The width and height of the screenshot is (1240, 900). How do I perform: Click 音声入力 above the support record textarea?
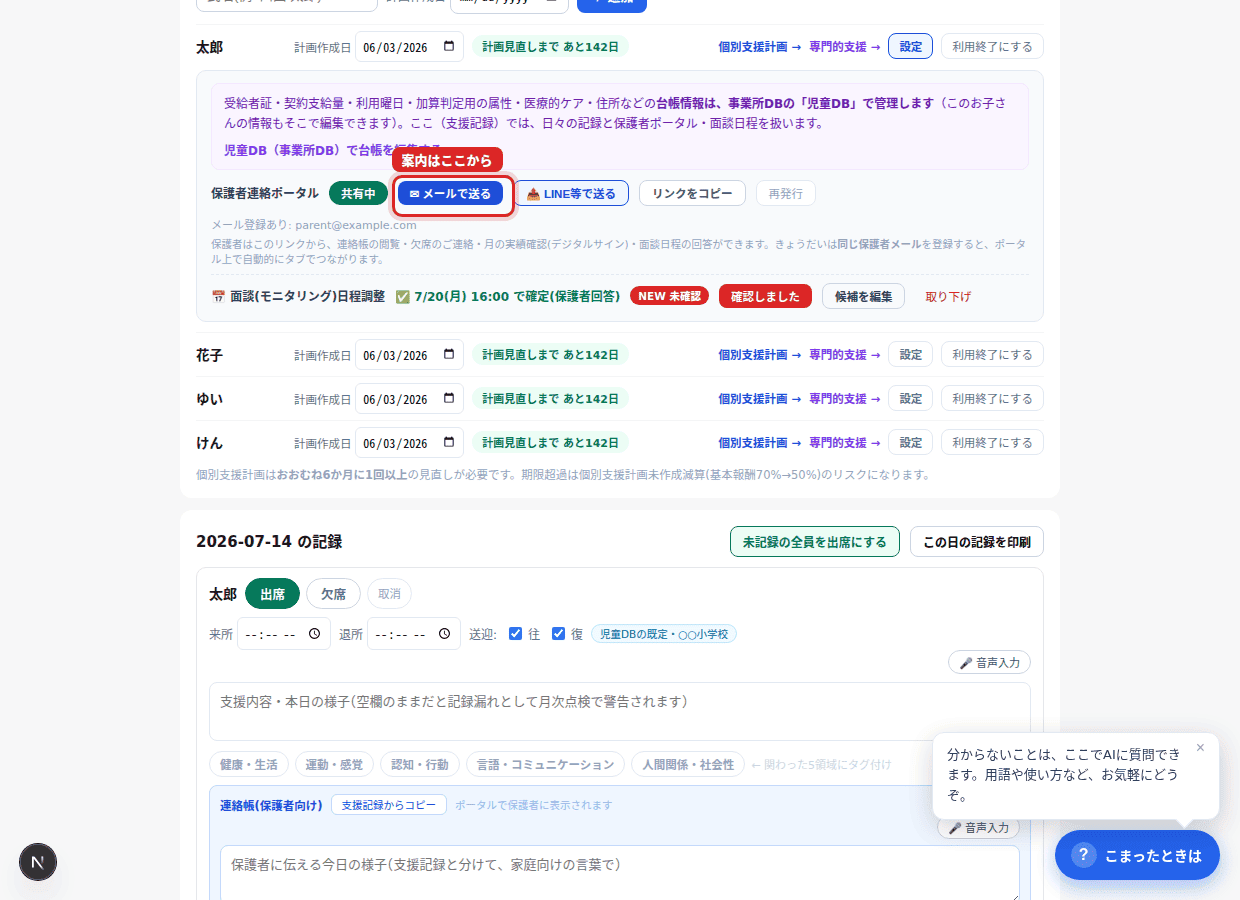(989, 662)
